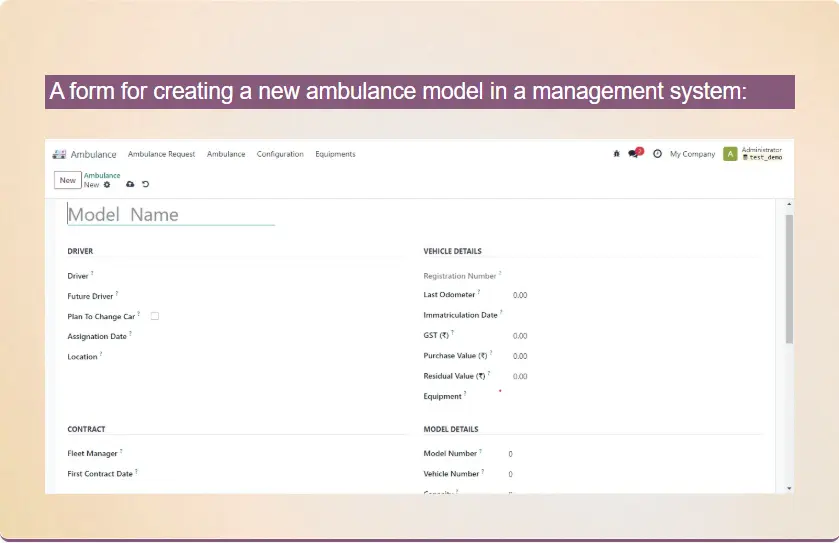Click the green Administrator avatar icon
Screen dimensions: 839x543
click(730, 154)
